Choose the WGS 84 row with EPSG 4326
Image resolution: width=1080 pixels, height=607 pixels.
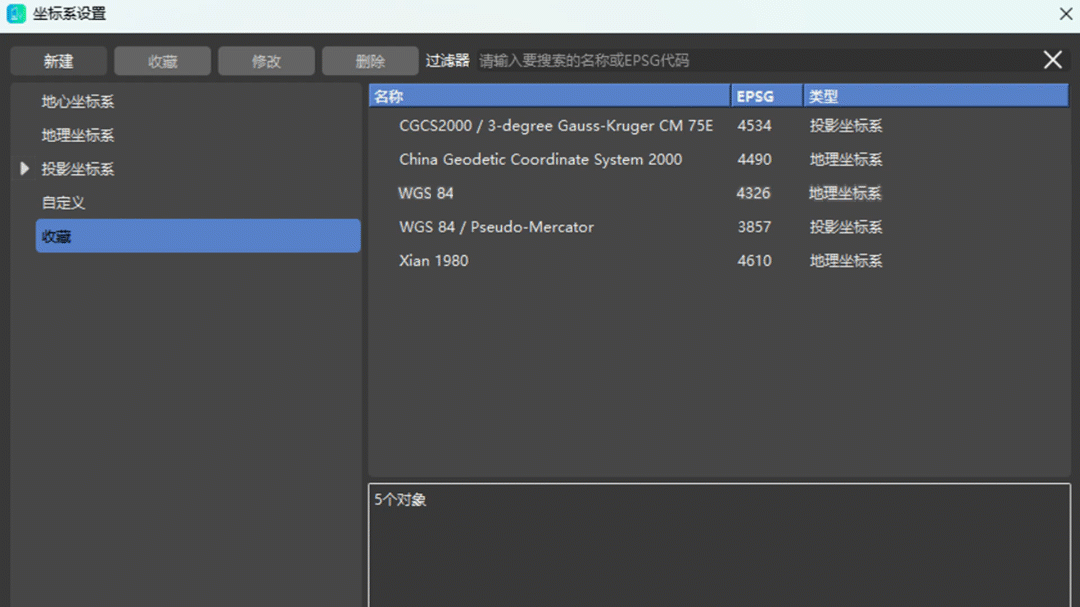pyautogui.click(x=426, y=193)
